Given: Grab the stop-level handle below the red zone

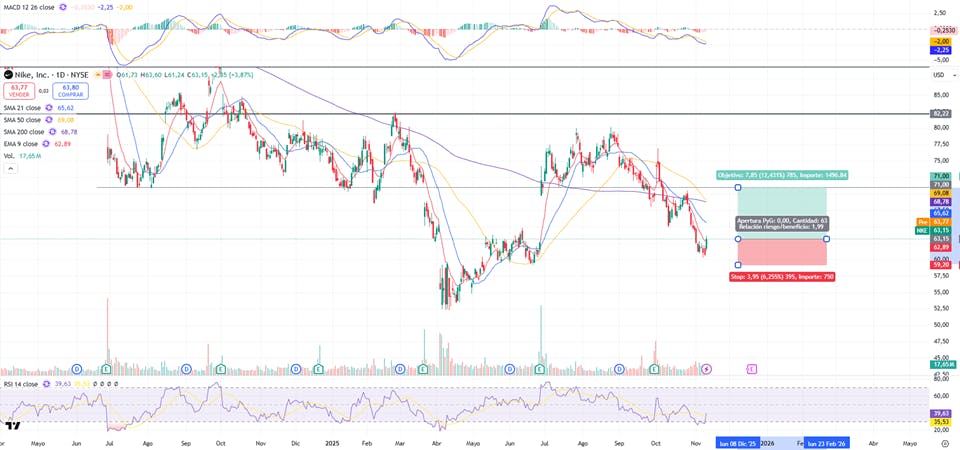Looking at the screenshot, I should tap(738, 265).
